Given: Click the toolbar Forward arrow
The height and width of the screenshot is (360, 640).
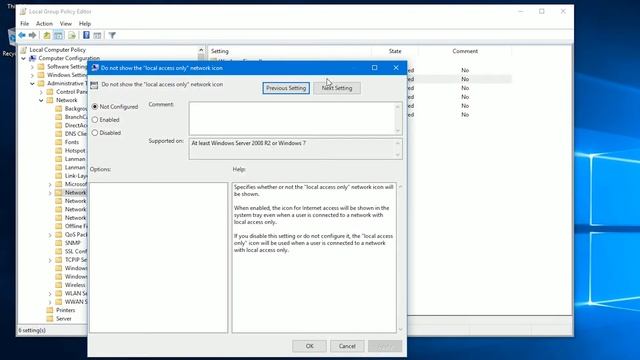Looking at the screenshot, I should pyautogui.click(x=33, y=36).
